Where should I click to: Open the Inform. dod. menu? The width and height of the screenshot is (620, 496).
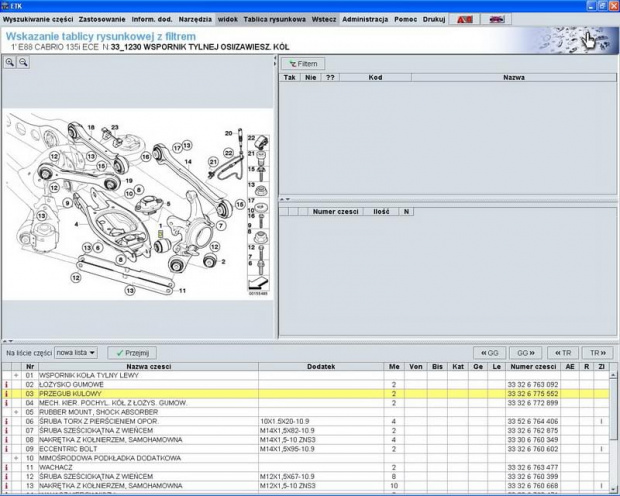[152, 19]
